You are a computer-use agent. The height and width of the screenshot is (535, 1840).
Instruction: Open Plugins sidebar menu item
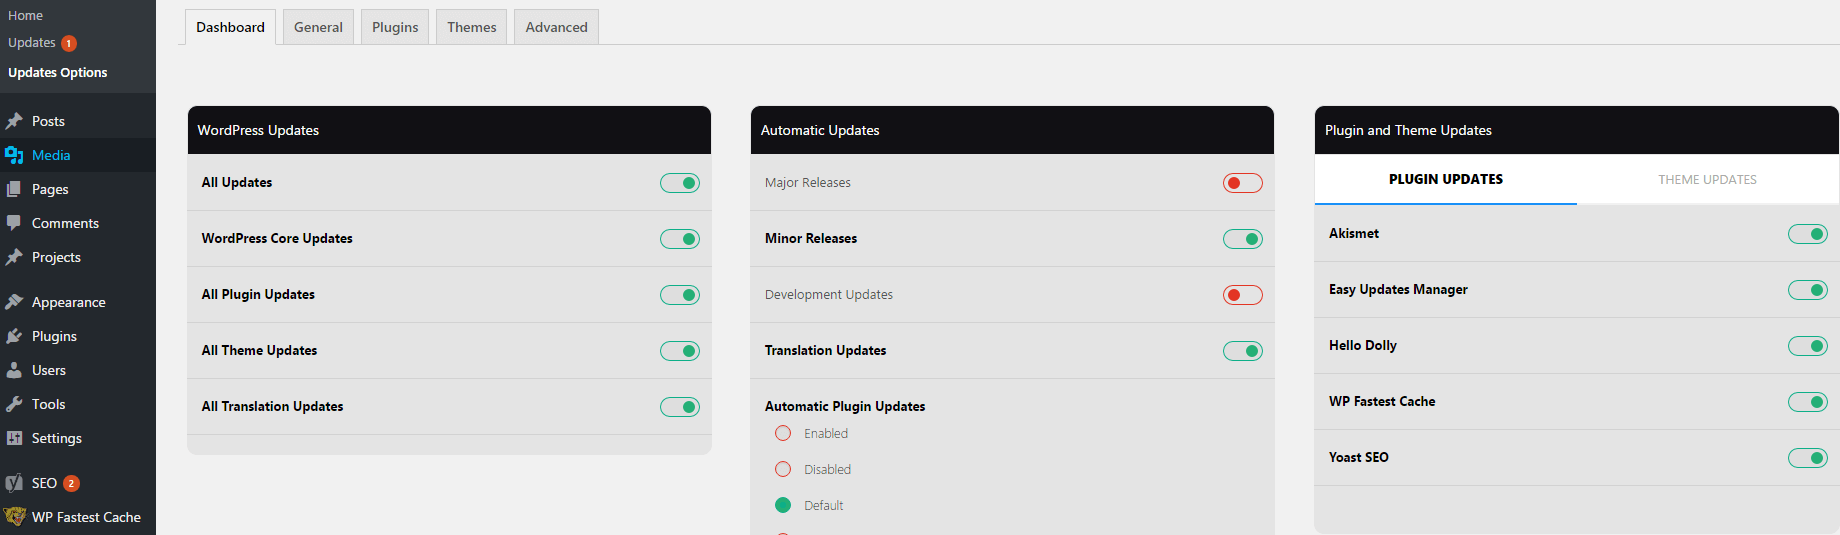click(78, 336)
